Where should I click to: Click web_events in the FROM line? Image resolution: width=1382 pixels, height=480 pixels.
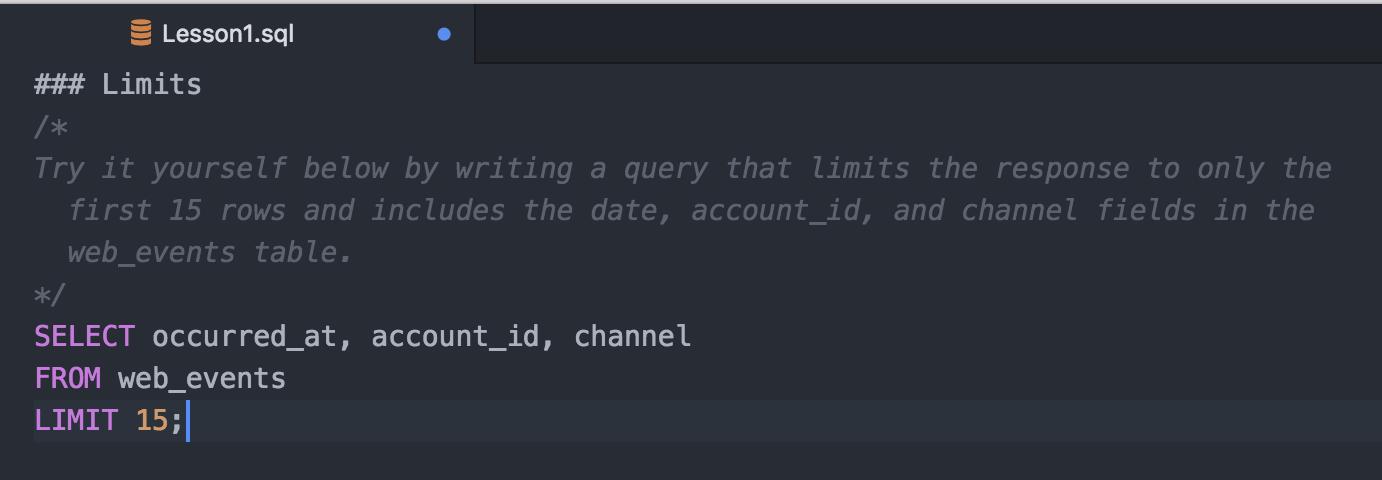(202, 378)
